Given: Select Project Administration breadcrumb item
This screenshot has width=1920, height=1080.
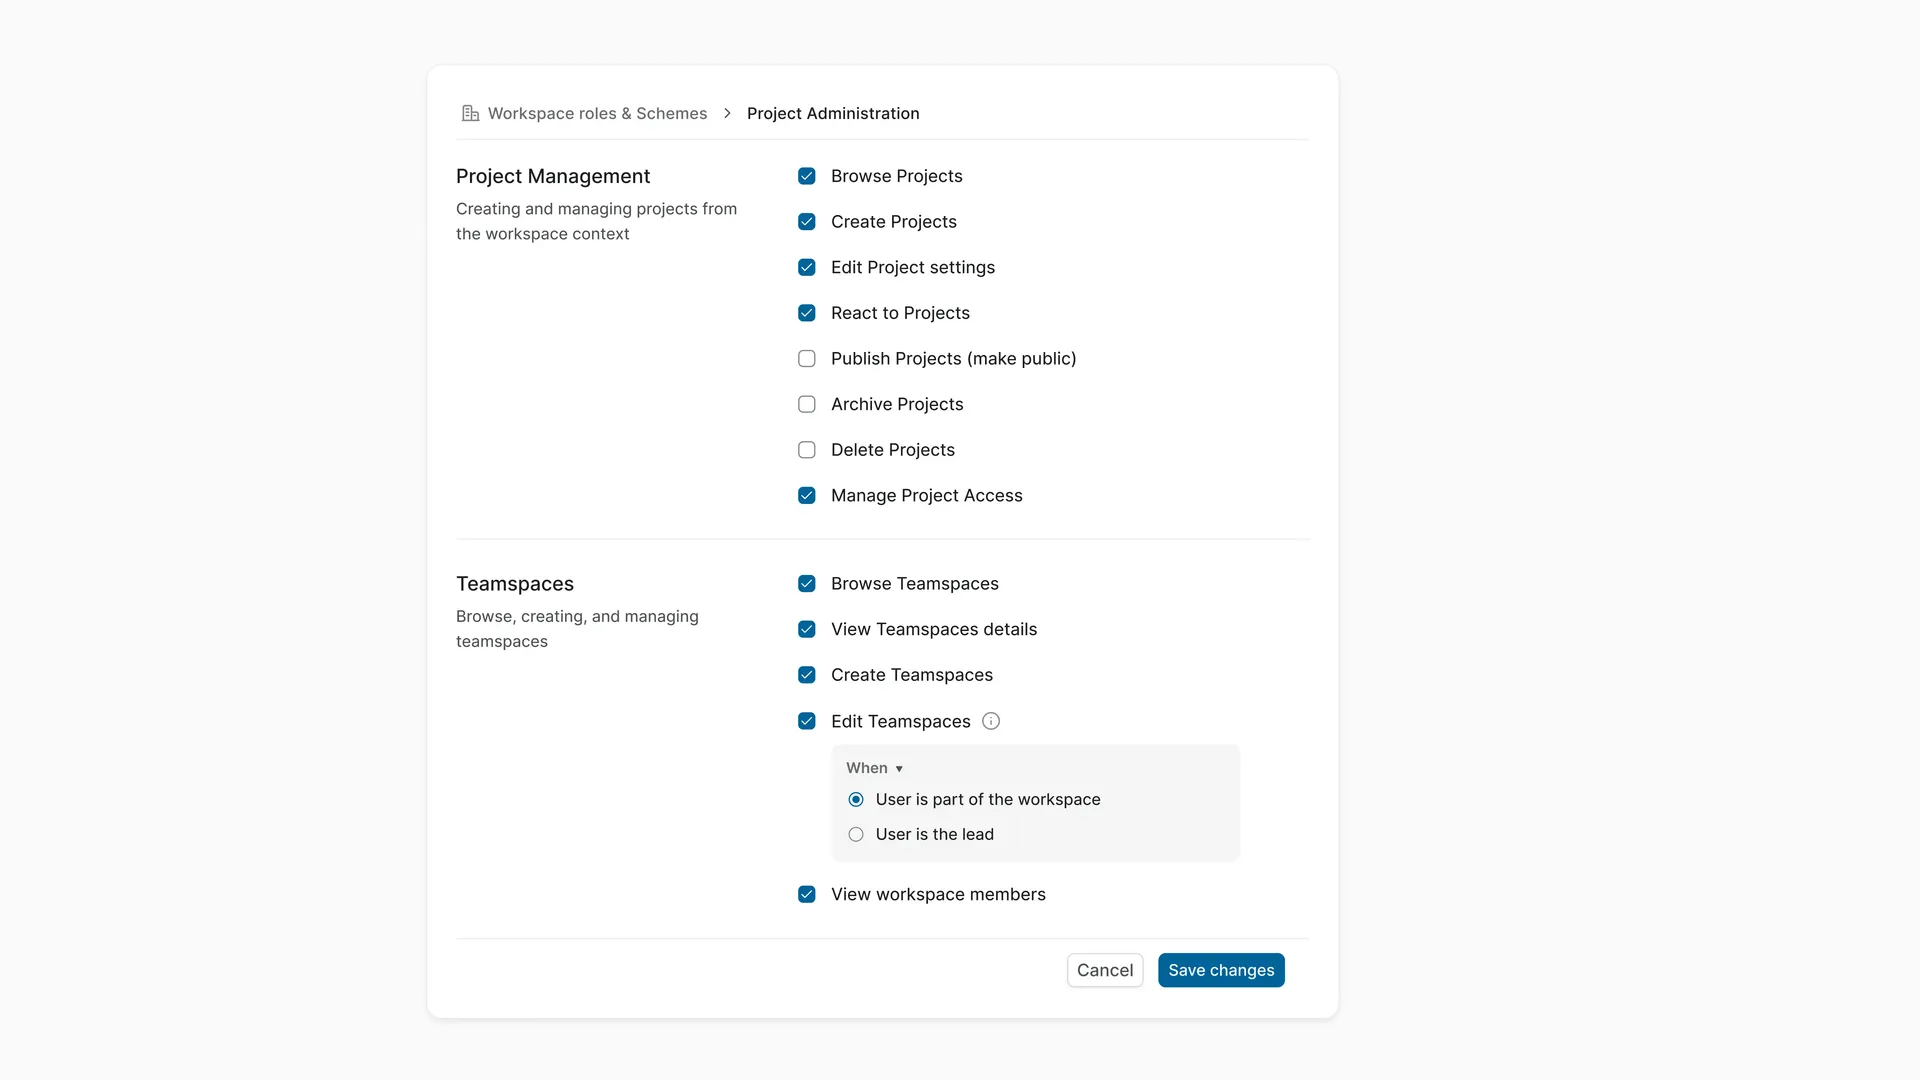Looking at the screenshot, I should point(833,113).
